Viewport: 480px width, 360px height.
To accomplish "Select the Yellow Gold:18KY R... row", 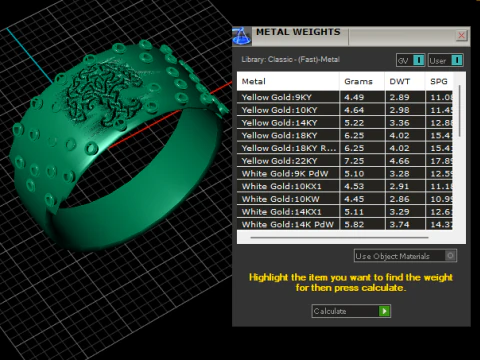I will click(345, 148).
